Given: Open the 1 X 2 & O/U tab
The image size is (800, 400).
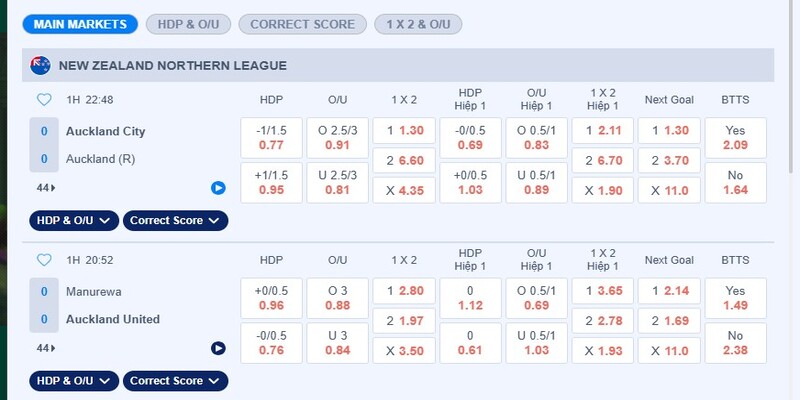Looking at the screenshot, I should (x=418, y=23).
